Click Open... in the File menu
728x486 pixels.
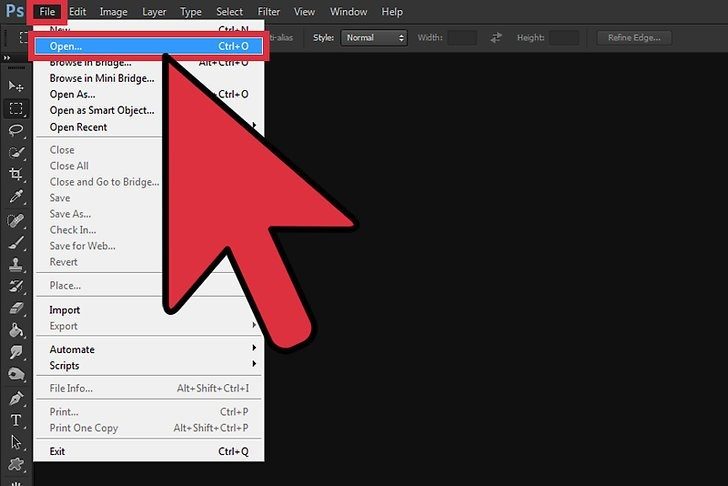[66, 46]
